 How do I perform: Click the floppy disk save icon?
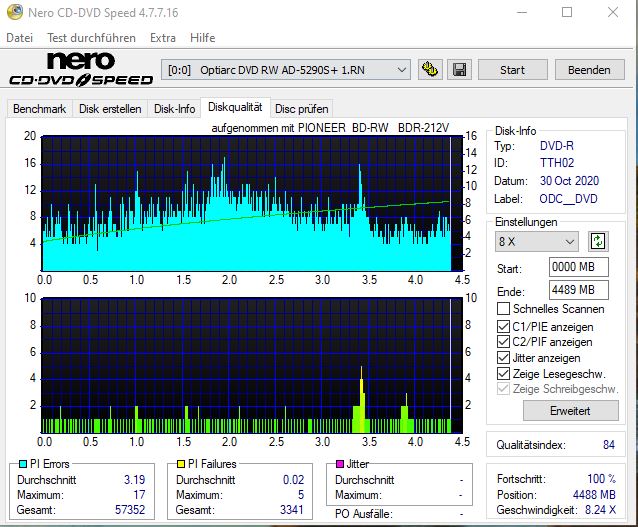459,70
